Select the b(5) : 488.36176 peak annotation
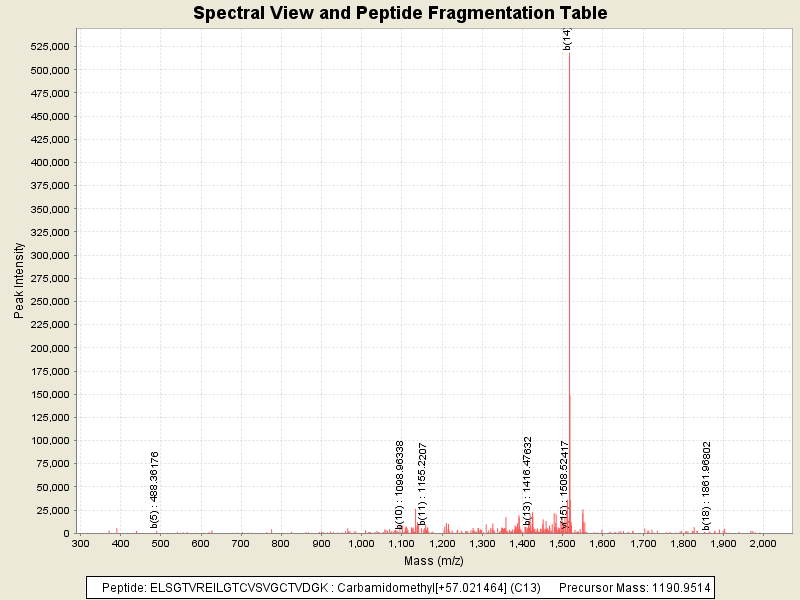The image size is (800, 600). [155, 489]
